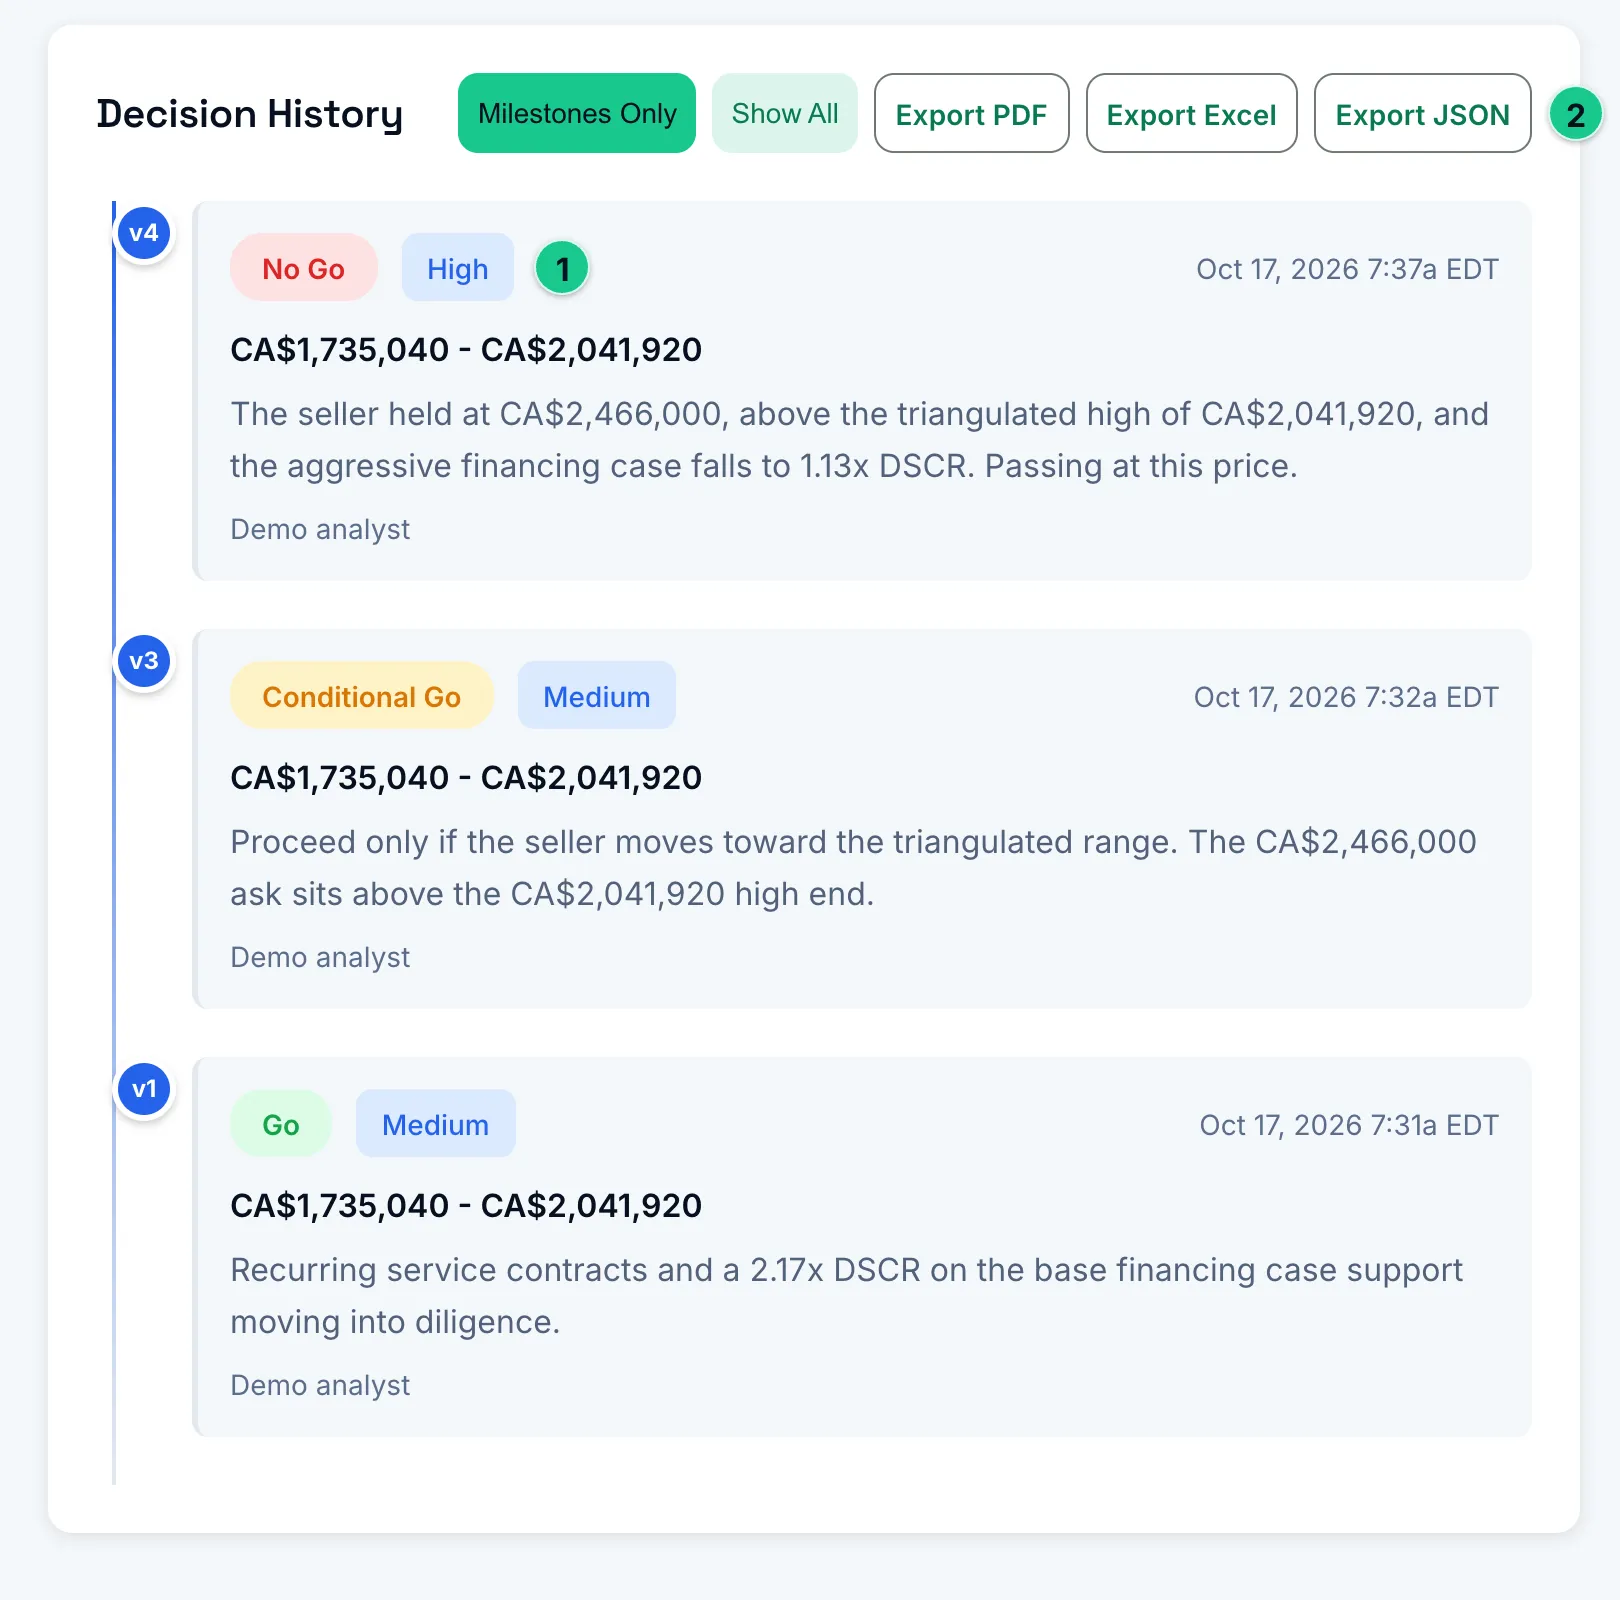Click Demo analyst in the v4 card

pos(320,529)
